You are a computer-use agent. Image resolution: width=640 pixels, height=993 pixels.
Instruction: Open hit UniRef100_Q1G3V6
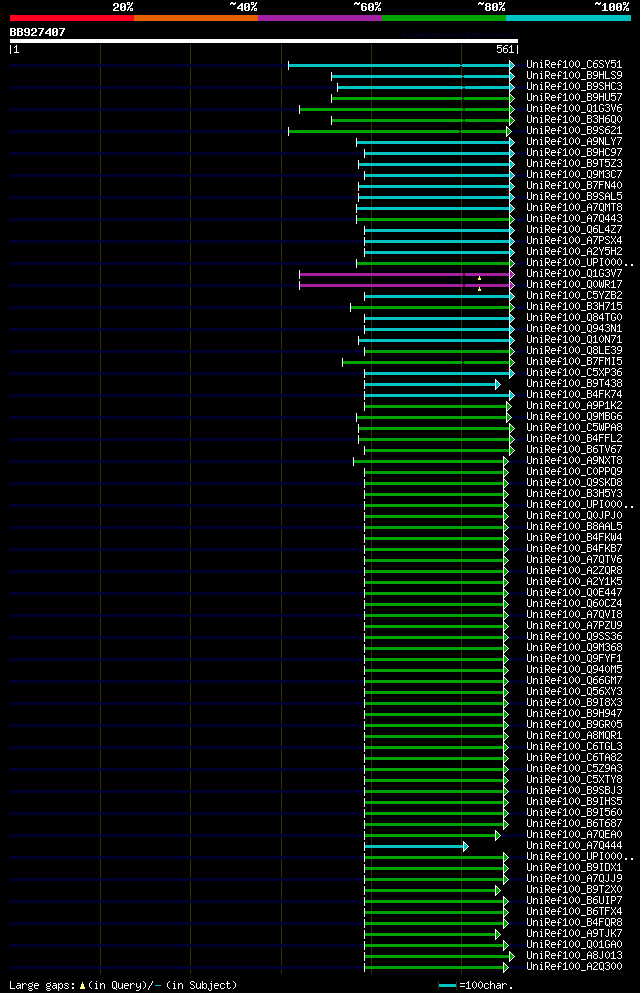click(574, 108)
